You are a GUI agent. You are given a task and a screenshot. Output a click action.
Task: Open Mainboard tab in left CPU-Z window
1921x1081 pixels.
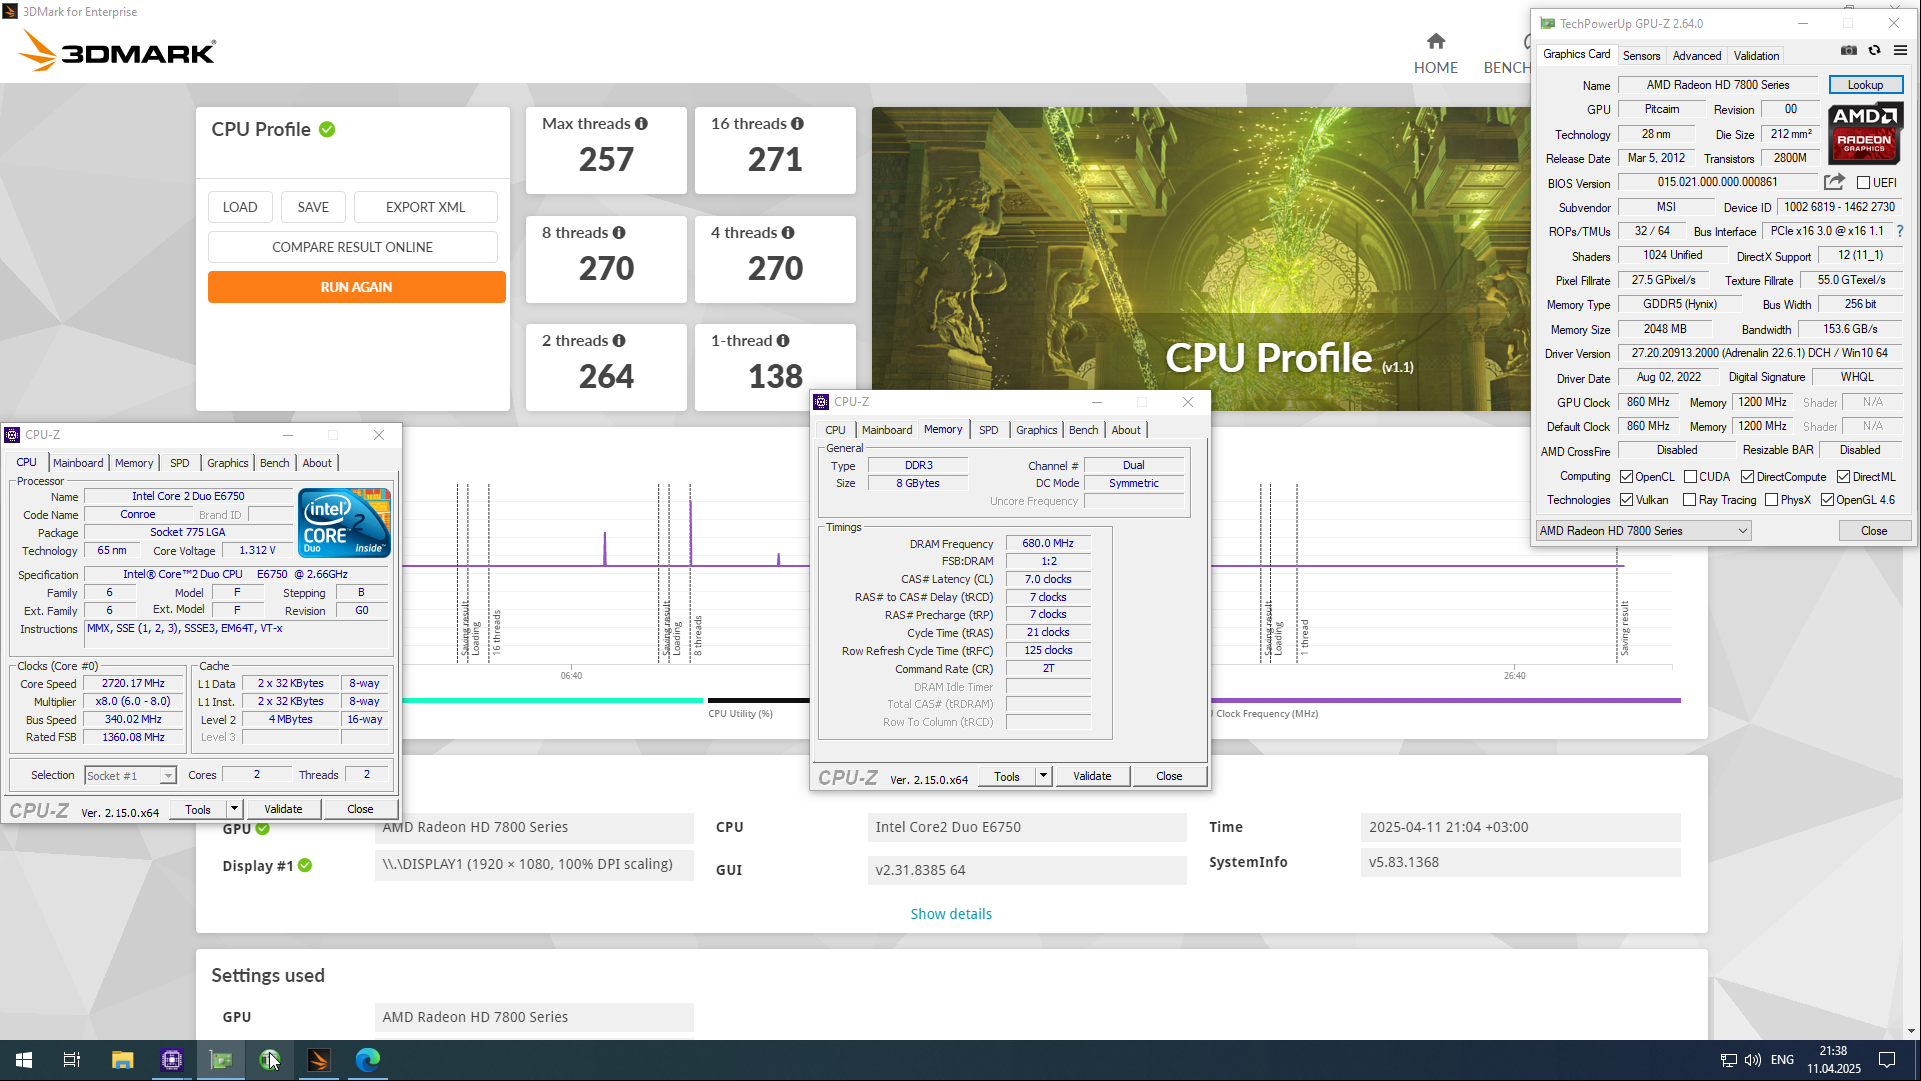(78, 463)
